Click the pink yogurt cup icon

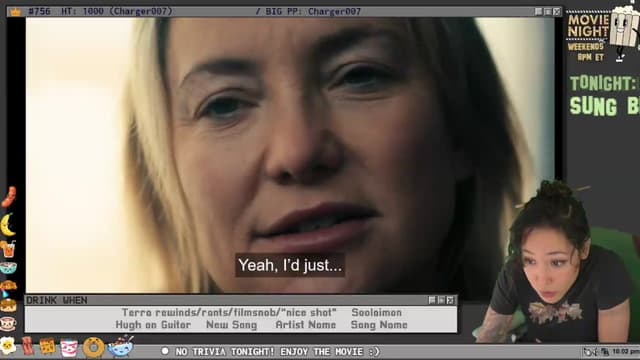click(x=69, y=347)
